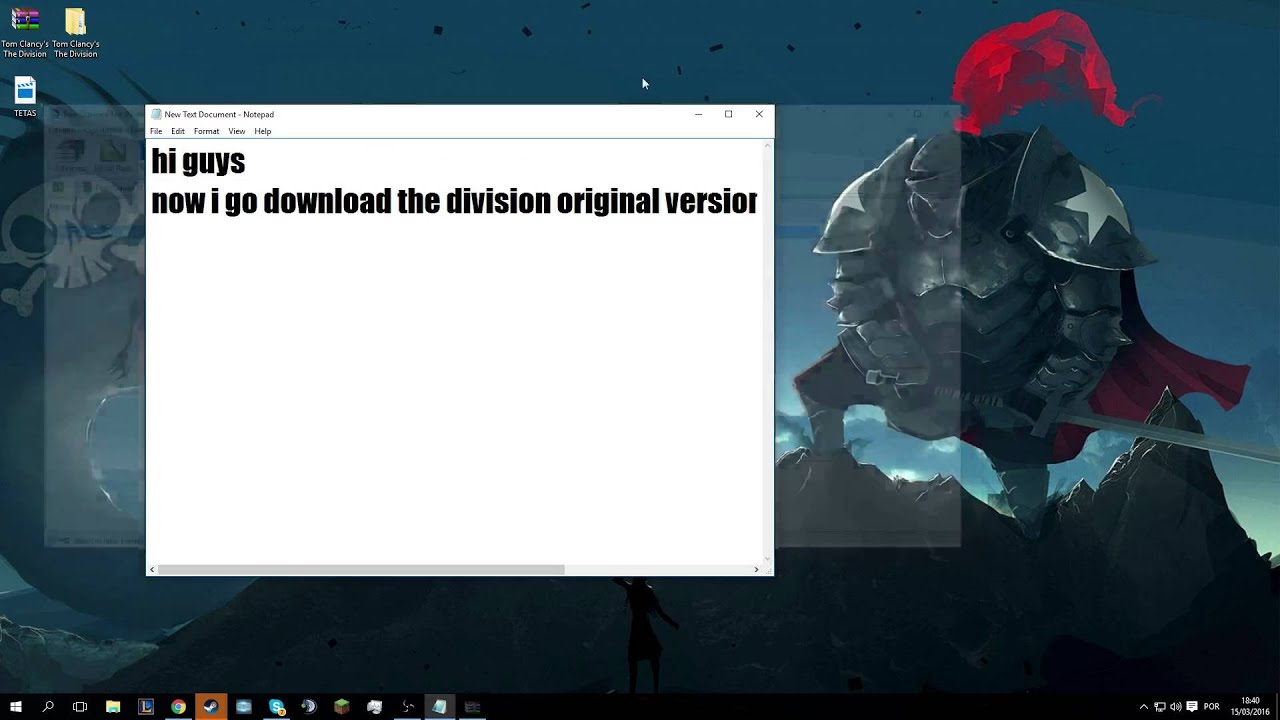1280x720 pixels.
Task: Show hidden system tray icons
Action: (x=1144, y=707)
